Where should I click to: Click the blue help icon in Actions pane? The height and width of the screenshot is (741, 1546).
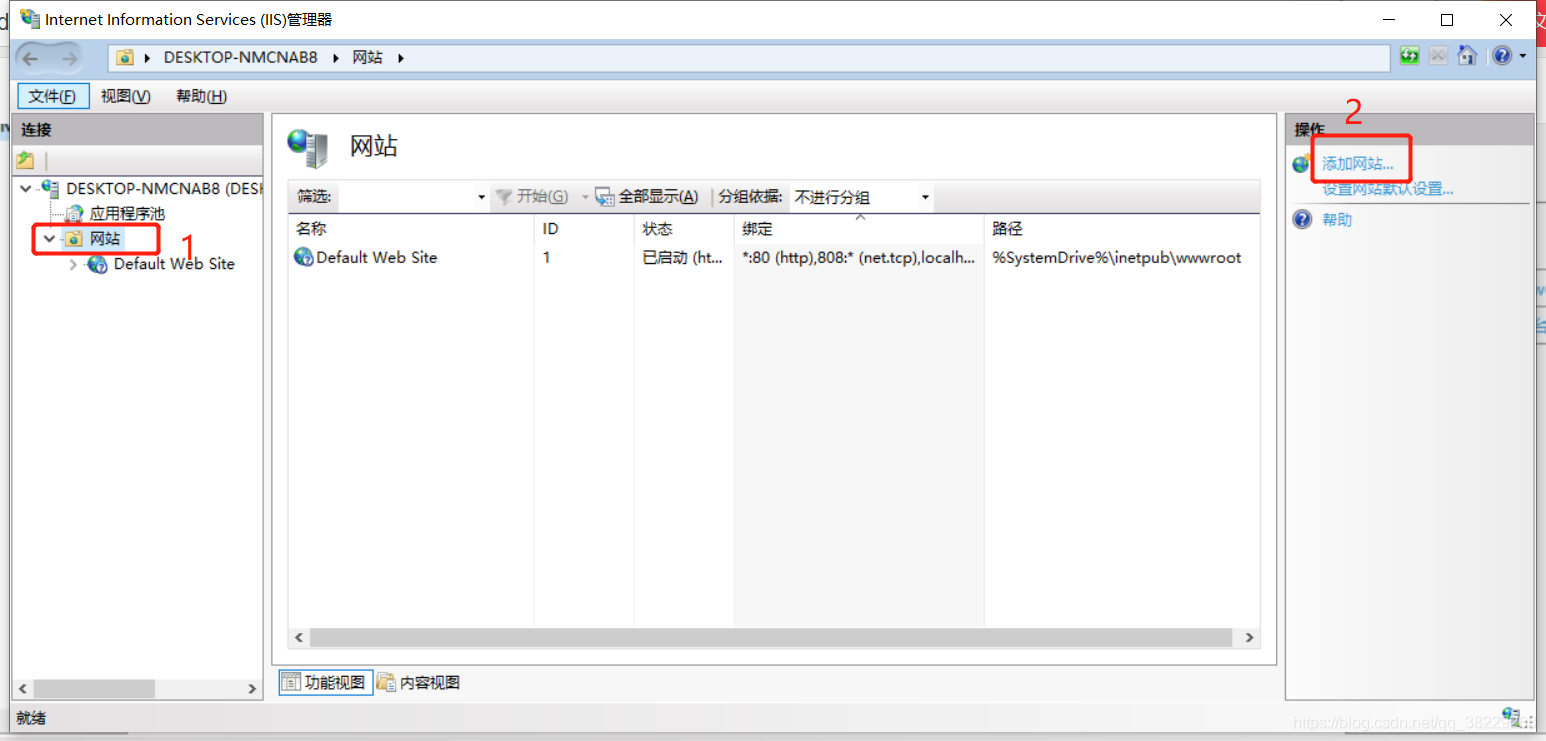click(1302, 219)
